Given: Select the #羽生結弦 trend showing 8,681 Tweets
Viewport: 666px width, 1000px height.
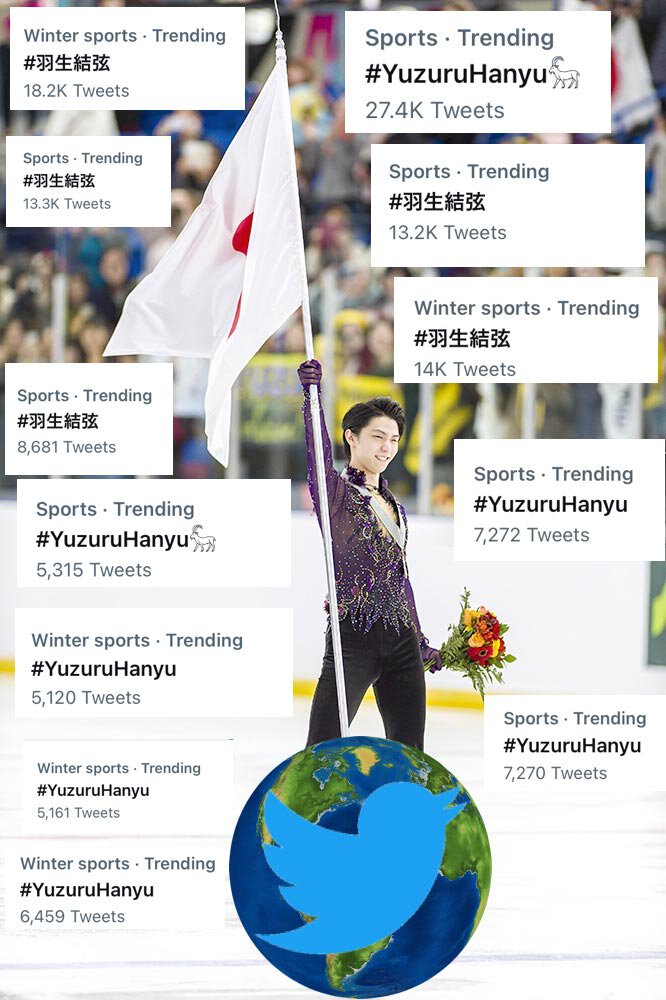Looking at the screenshot, I should [89, 419].
